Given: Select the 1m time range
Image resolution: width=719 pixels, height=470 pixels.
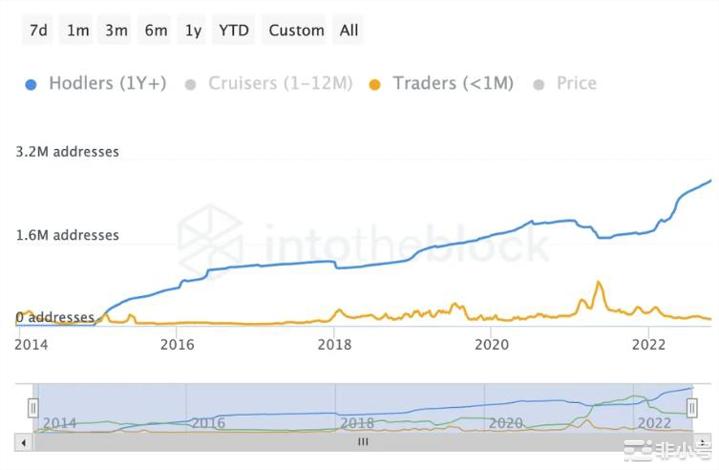Looking at the screenshot, I should pyautogui.click(x=77, y=30).
